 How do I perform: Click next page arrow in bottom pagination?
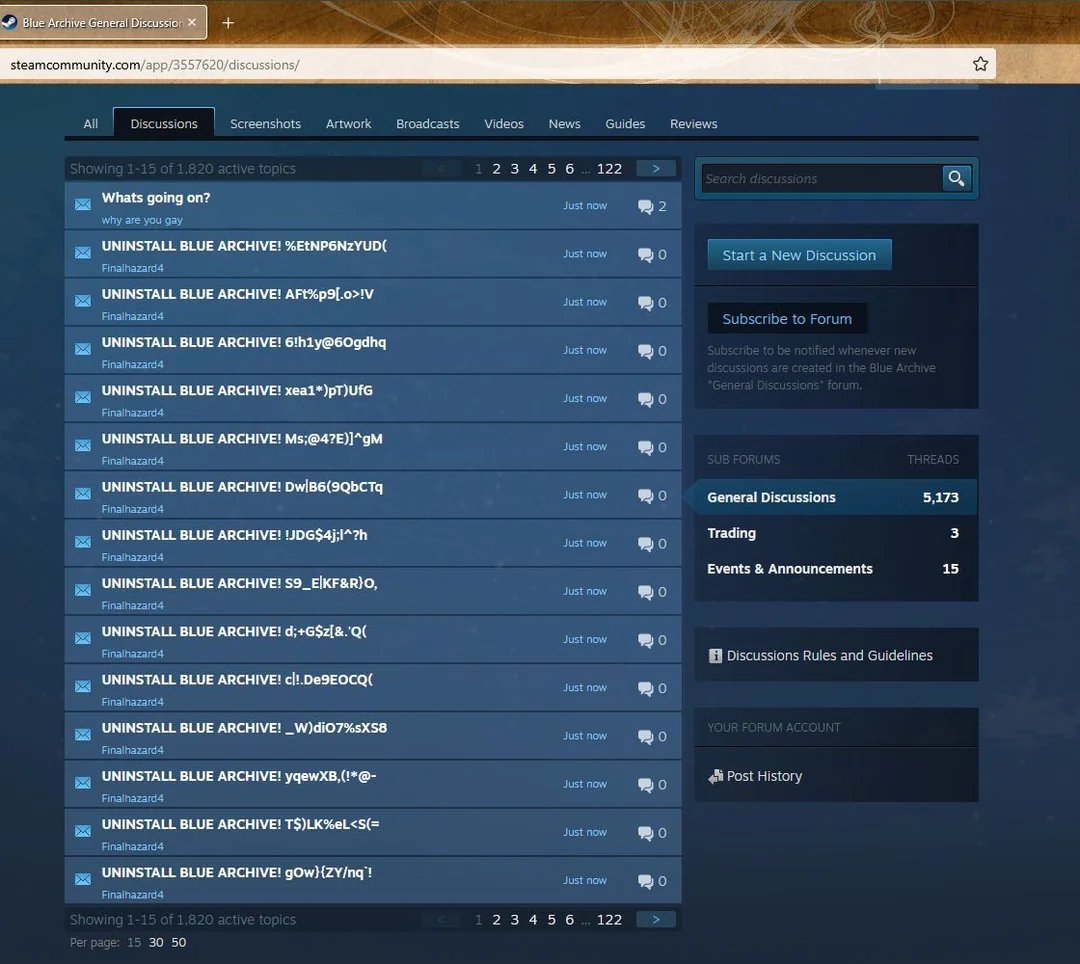656,920
